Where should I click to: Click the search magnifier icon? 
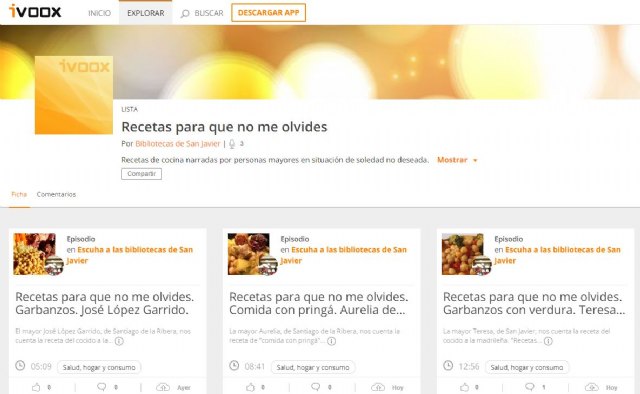coord(185,13)
